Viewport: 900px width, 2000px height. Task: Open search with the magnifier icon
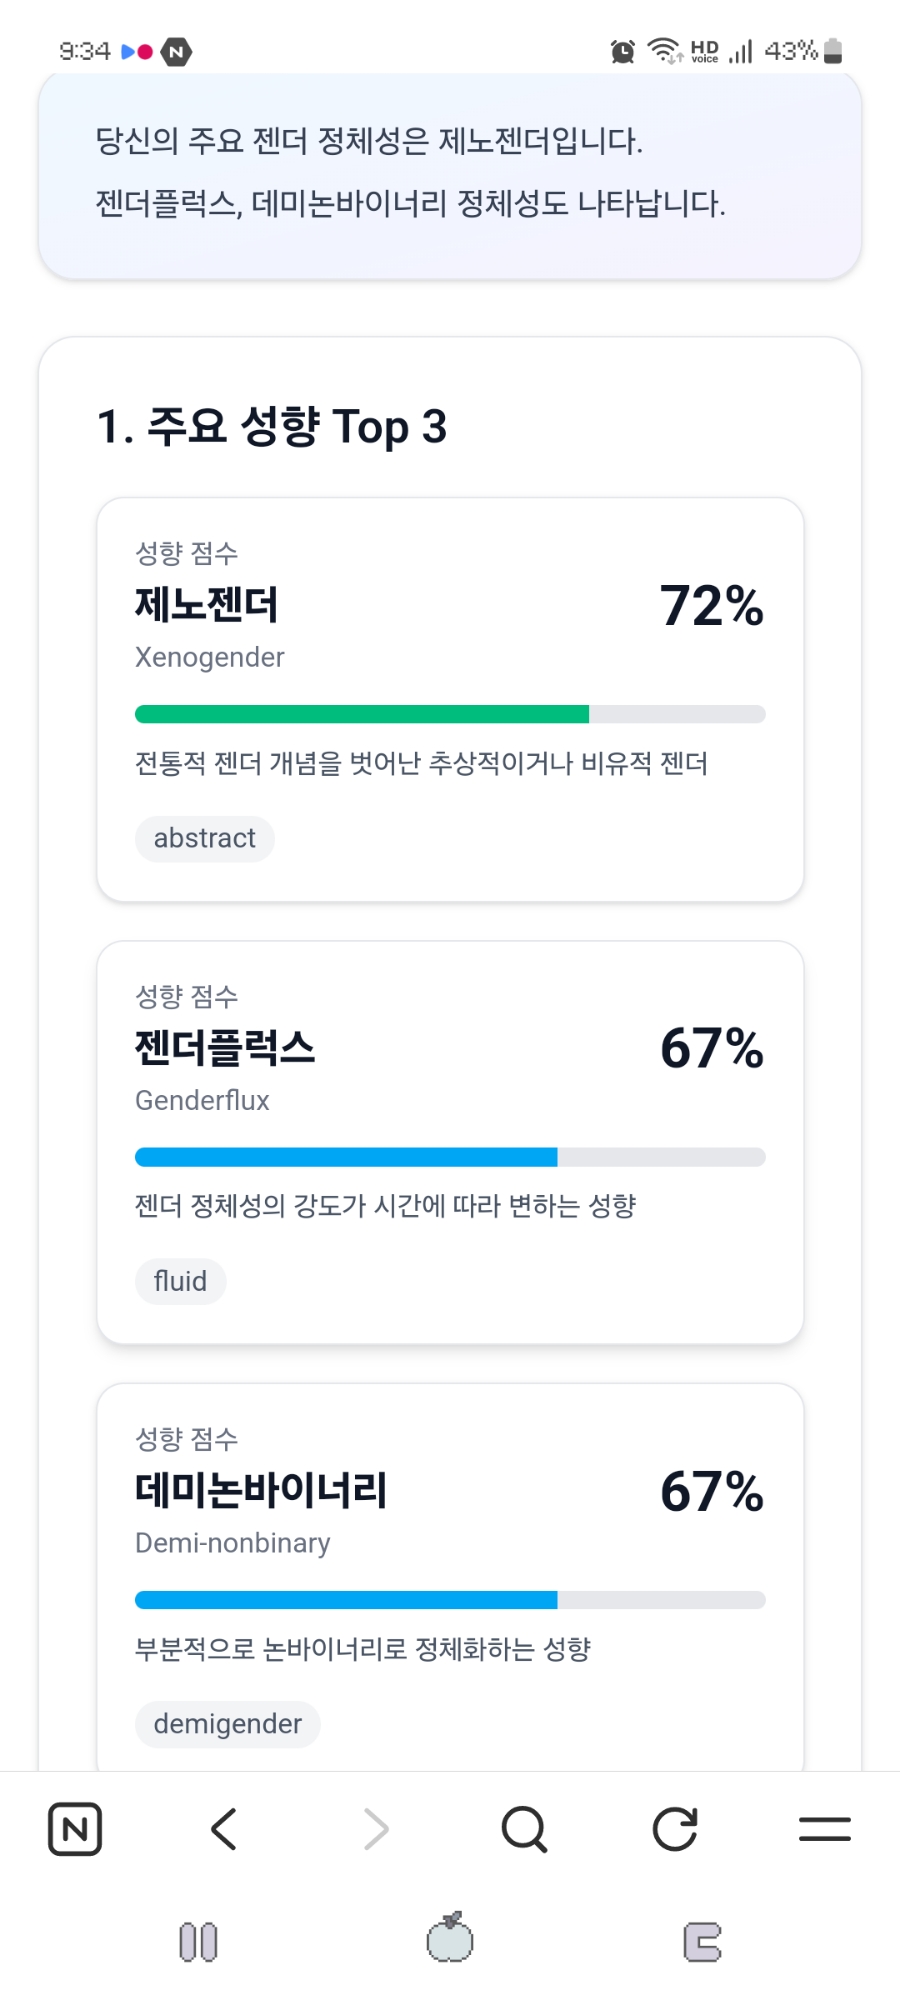click(x=524, y=1829)
